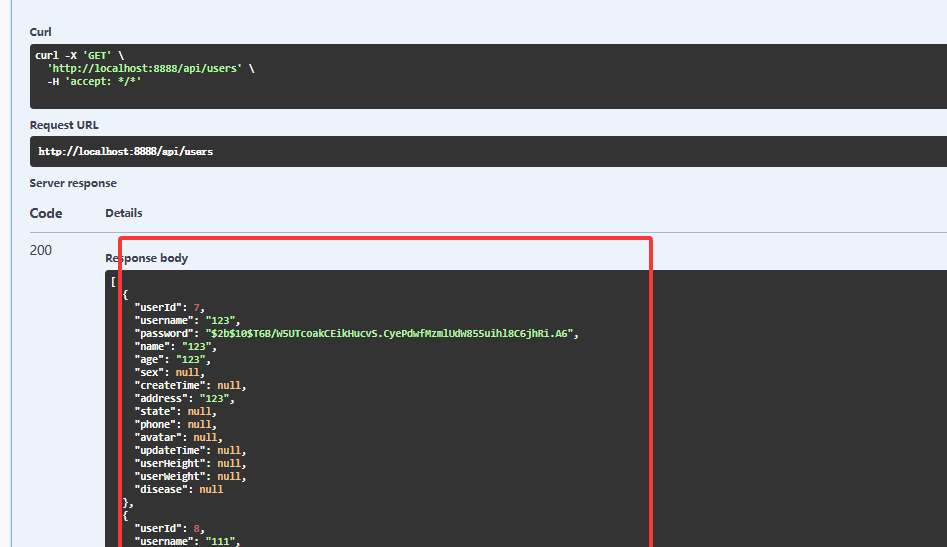Click the "username": "123" line

(x=187, y=321)
